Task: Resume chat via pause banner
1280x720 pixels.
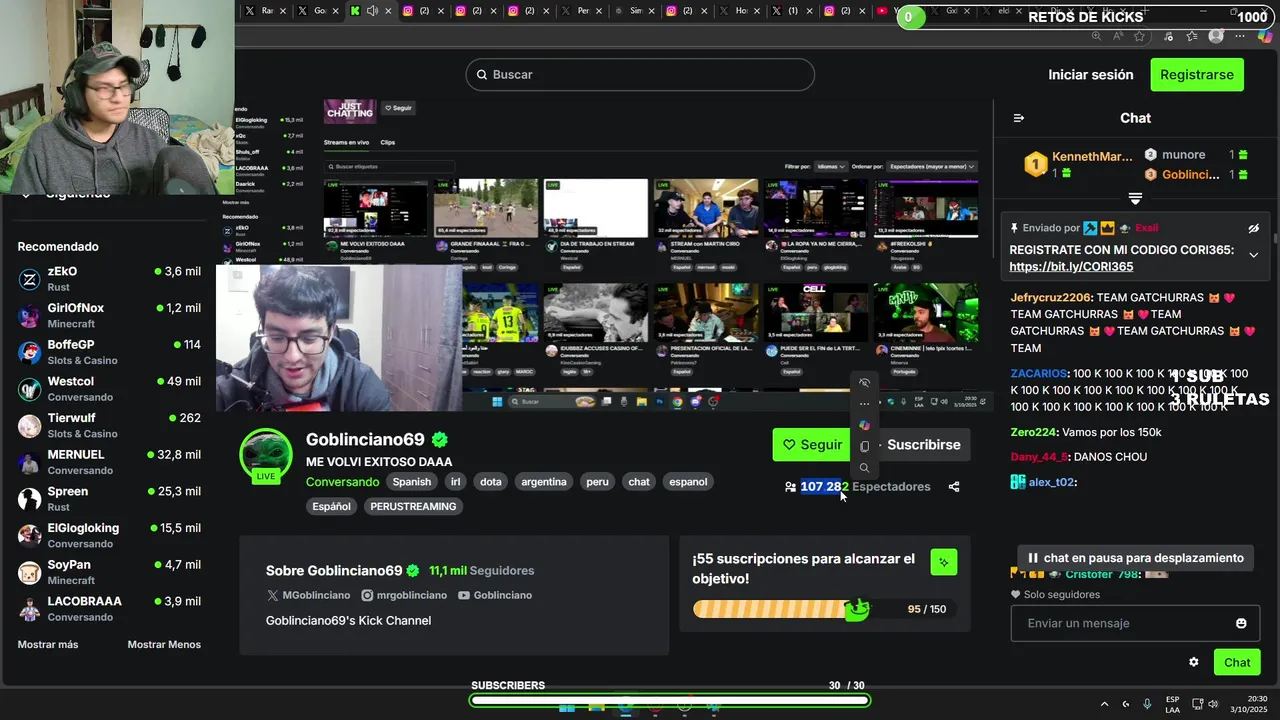Action: click(x=1135, y=558)
